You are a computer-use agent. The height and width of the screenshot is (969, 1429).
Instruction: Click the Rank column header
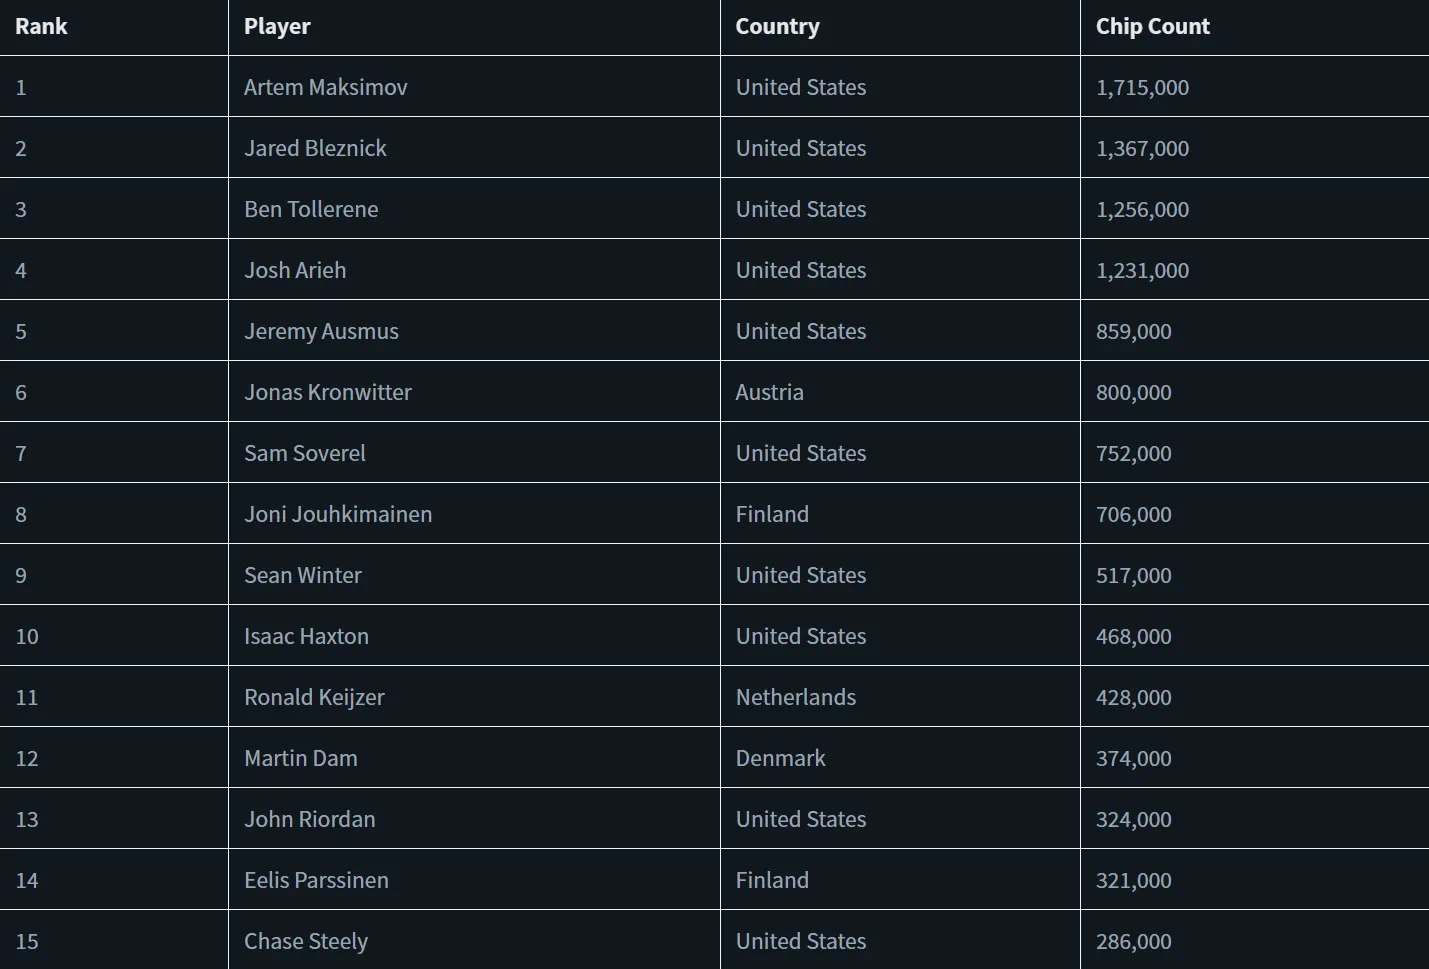click(41, 27)
